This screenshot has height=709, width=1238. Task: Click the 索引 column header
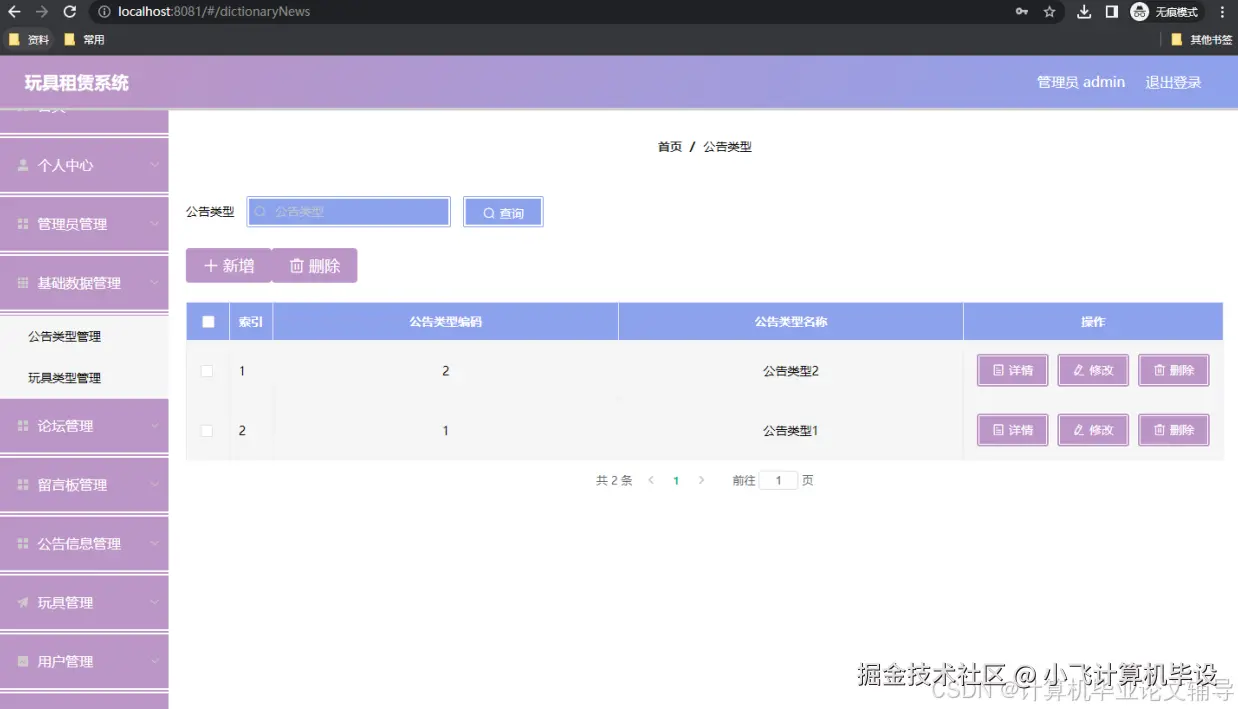click(x=251, y=322)
